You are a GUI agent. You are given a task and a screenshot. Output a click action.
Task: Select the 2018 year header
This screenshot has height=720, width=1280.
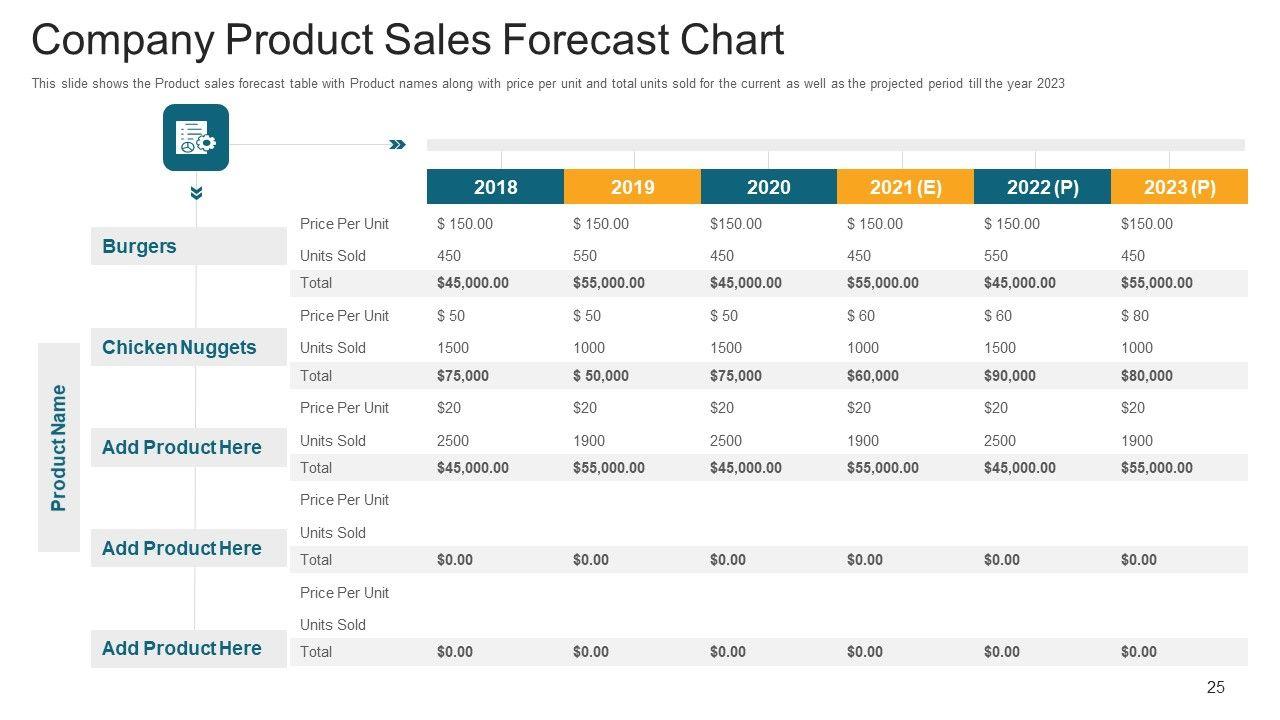pos(495,187)
